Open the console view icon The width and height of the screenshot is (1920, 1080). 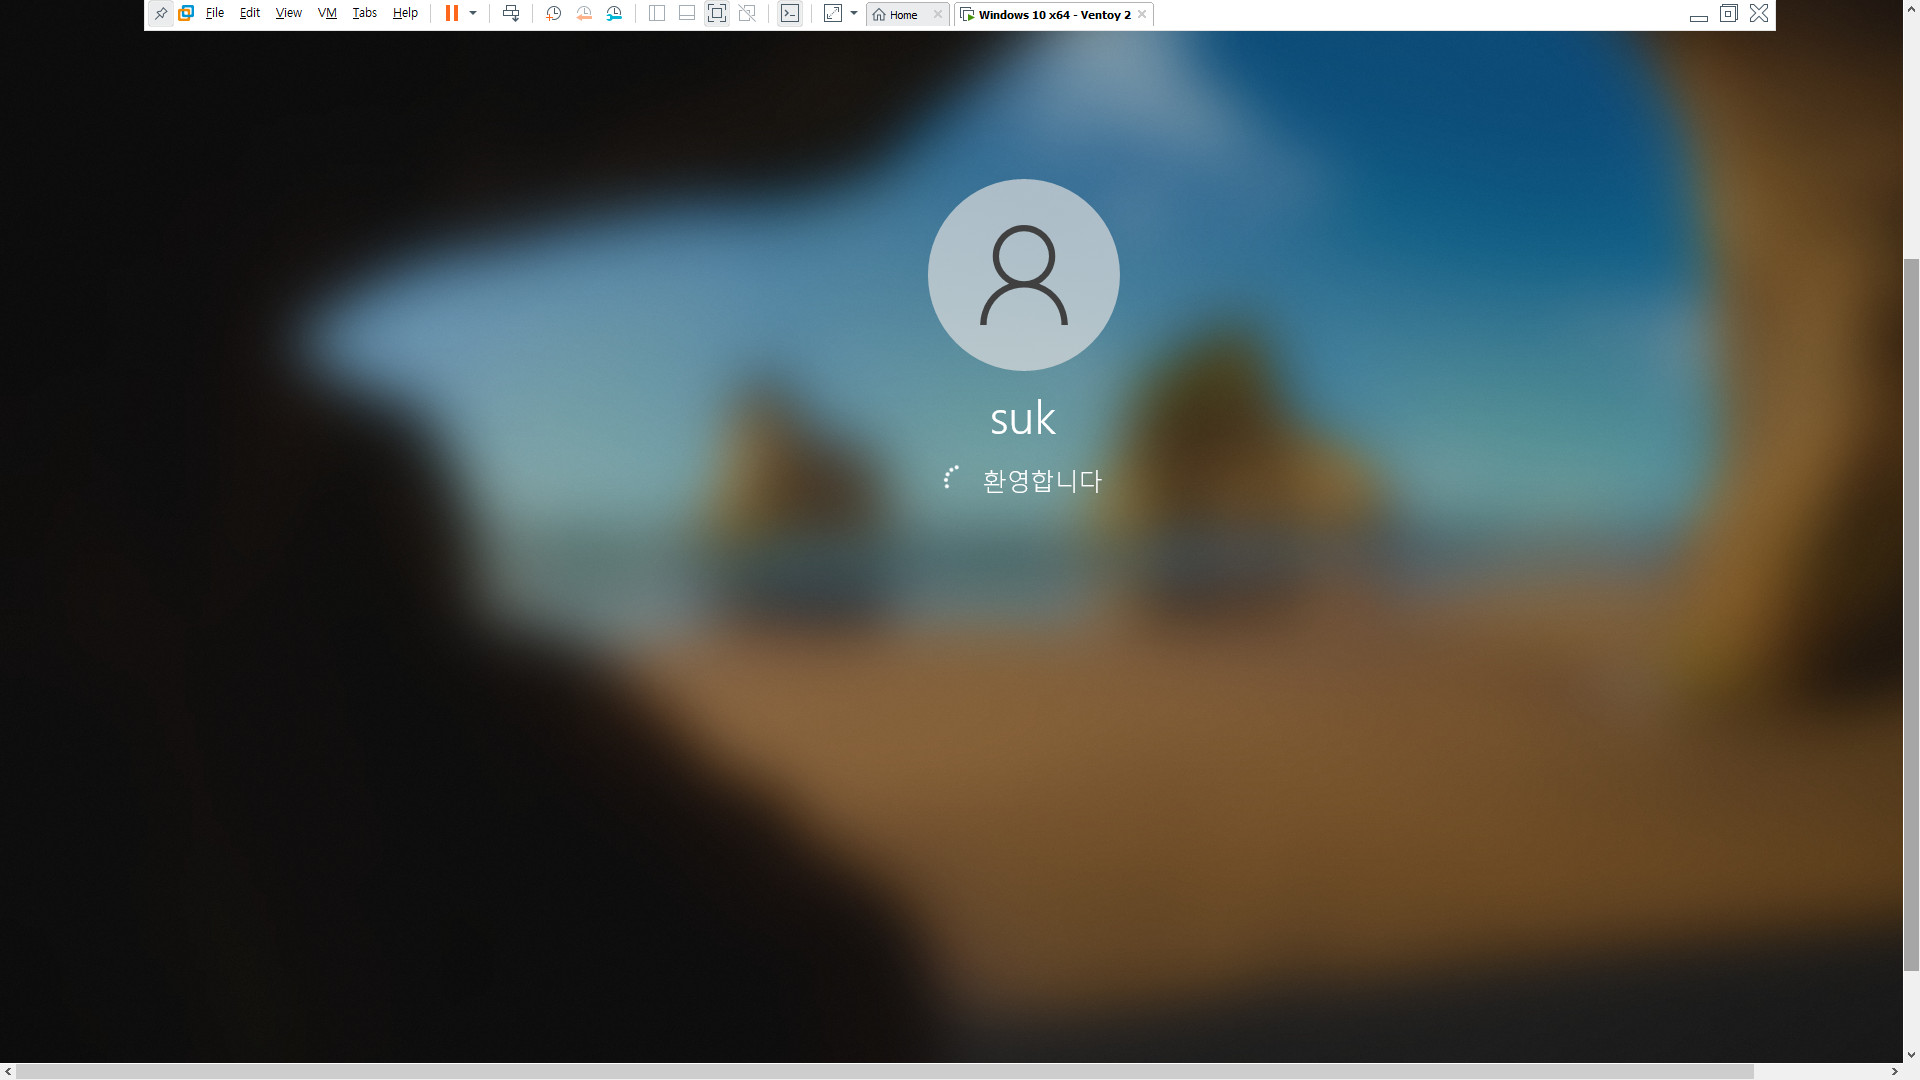(790, 14)
